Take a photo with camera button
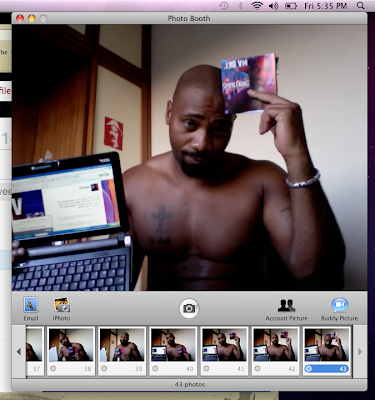 point(189,308)
